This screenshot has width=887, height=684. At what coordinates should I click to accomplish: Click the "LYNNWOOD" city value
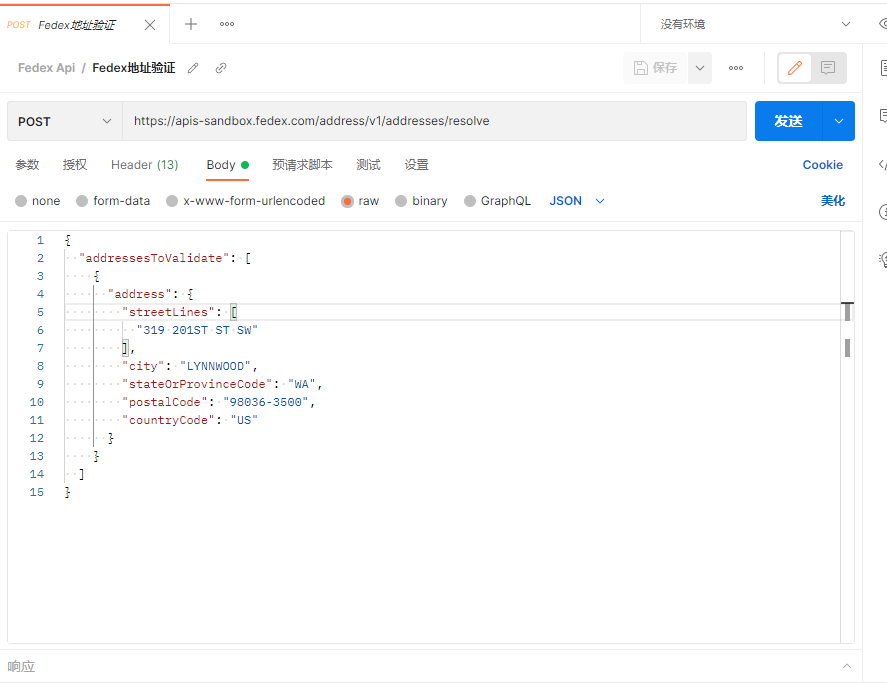215,366
